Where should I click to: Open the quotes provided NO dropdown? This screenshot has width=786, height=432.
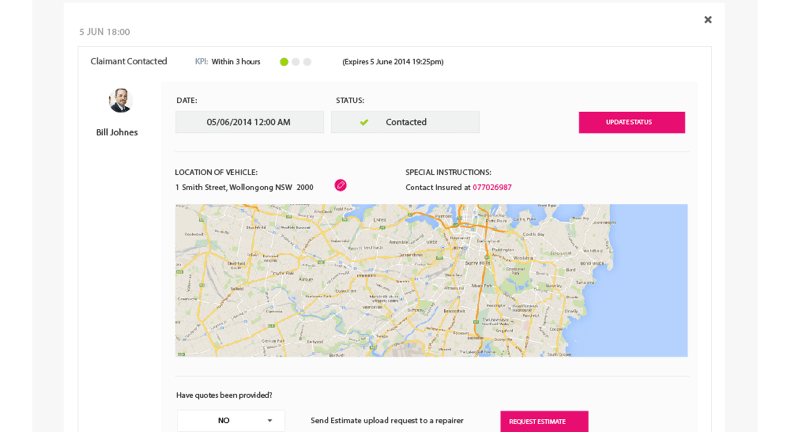[x=230, y=420]
